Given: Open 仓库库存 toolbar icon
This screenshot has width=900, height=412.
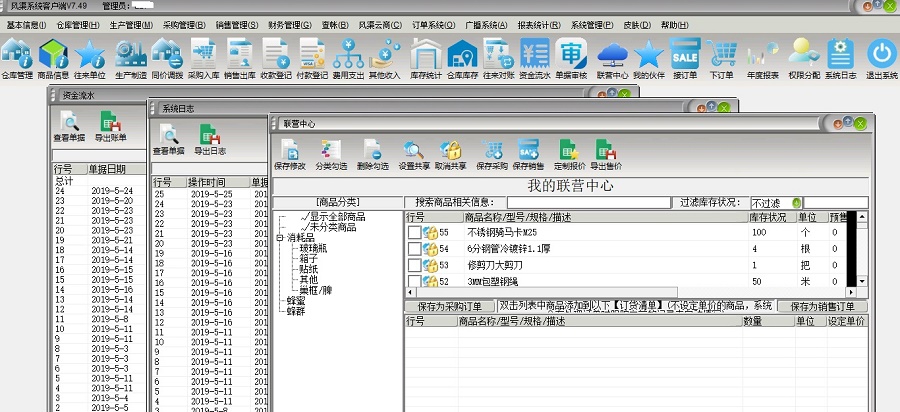Looking at the screenshot, I should pyautogui.click(x=462, y=59).
